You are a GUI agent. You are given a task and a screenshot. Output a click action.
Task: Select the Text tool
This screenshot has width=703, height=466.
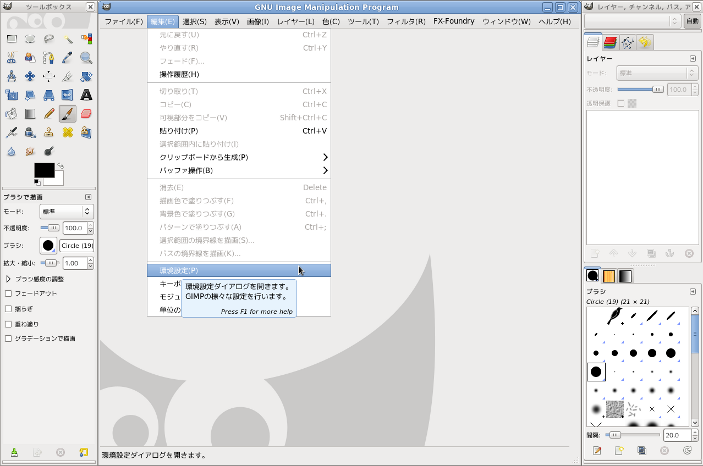click(x=86, y=95)
